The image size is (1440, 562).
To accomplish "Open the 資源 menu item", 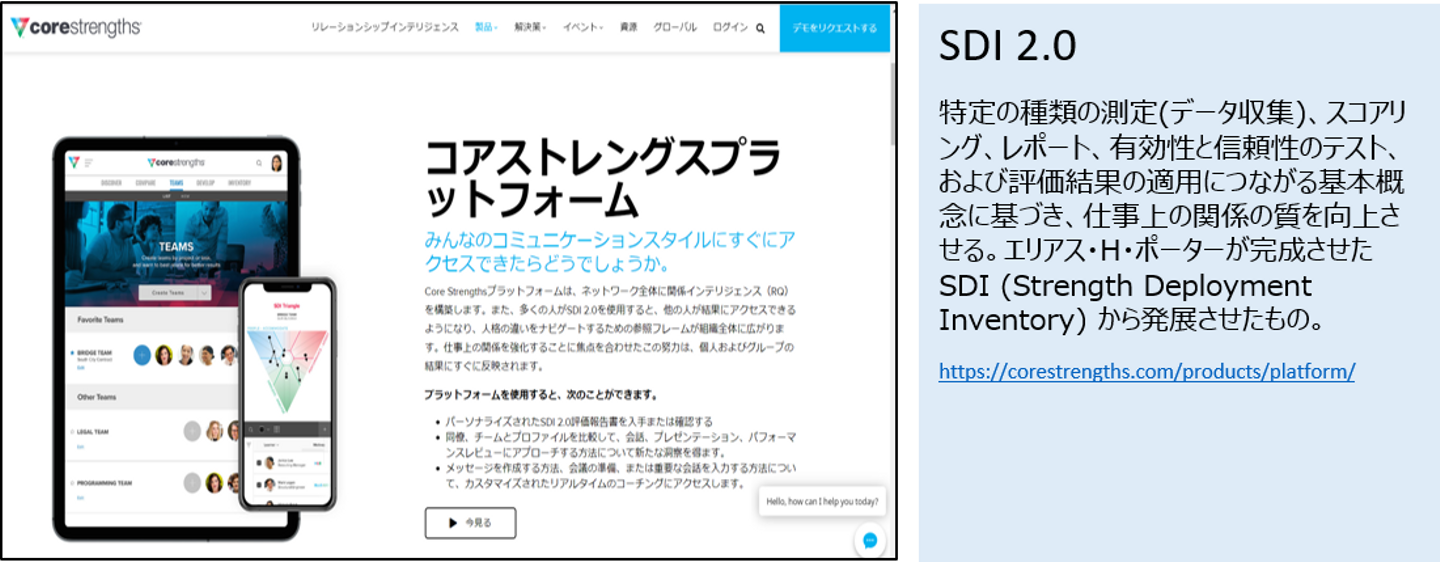I will [628, 28].
